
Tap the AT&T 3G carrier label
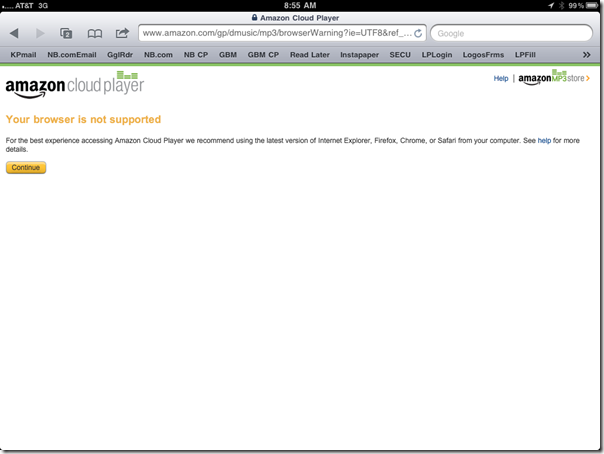31,5
